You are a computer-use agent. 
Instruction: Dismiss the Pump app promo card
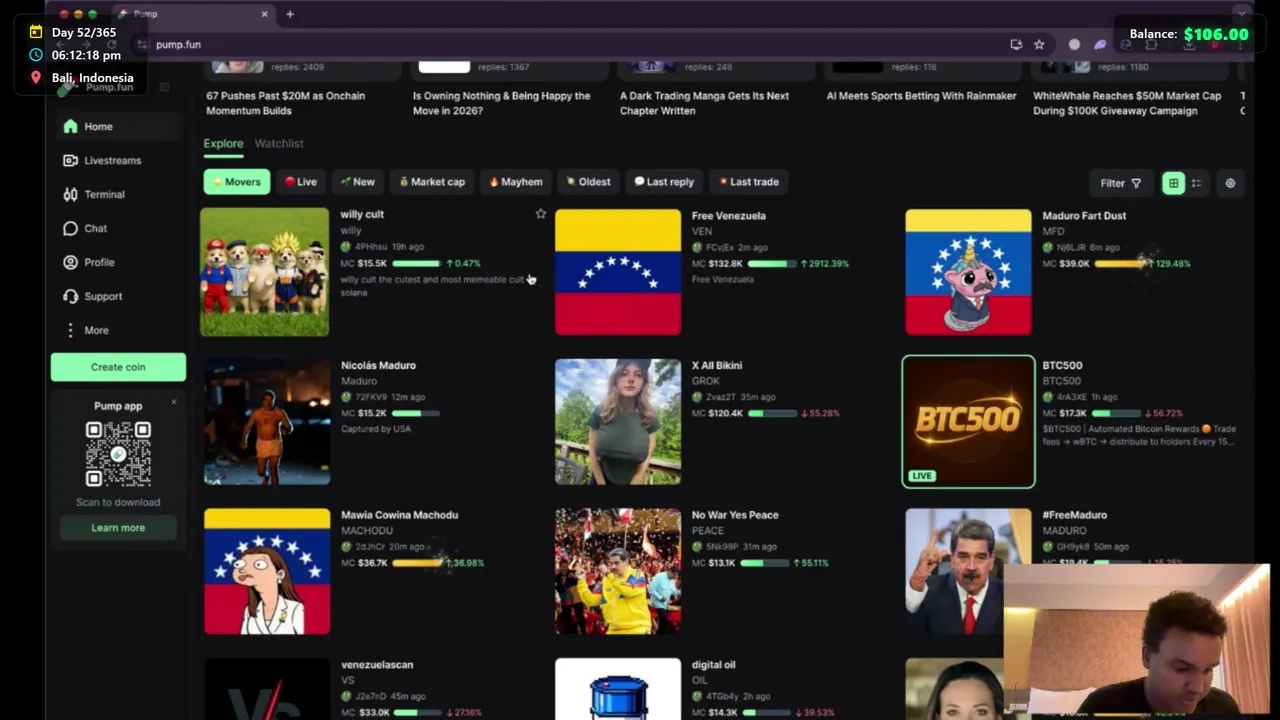click(x=173, y=402)
